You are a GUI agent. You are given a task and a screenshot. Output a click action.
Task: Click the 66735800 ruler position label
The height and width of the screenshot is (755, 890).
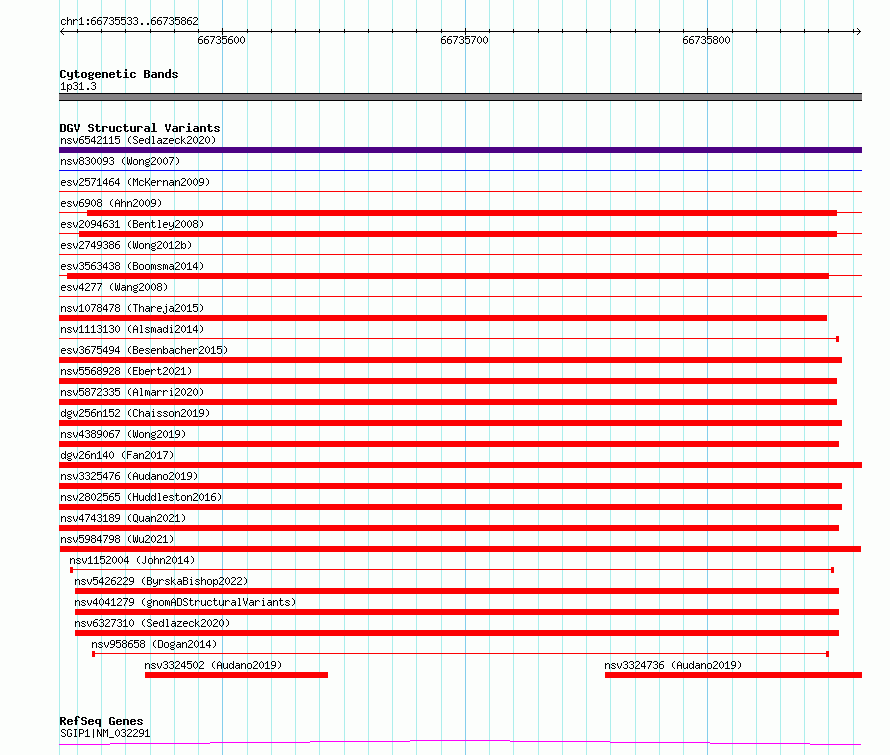[x=706, y=40]
